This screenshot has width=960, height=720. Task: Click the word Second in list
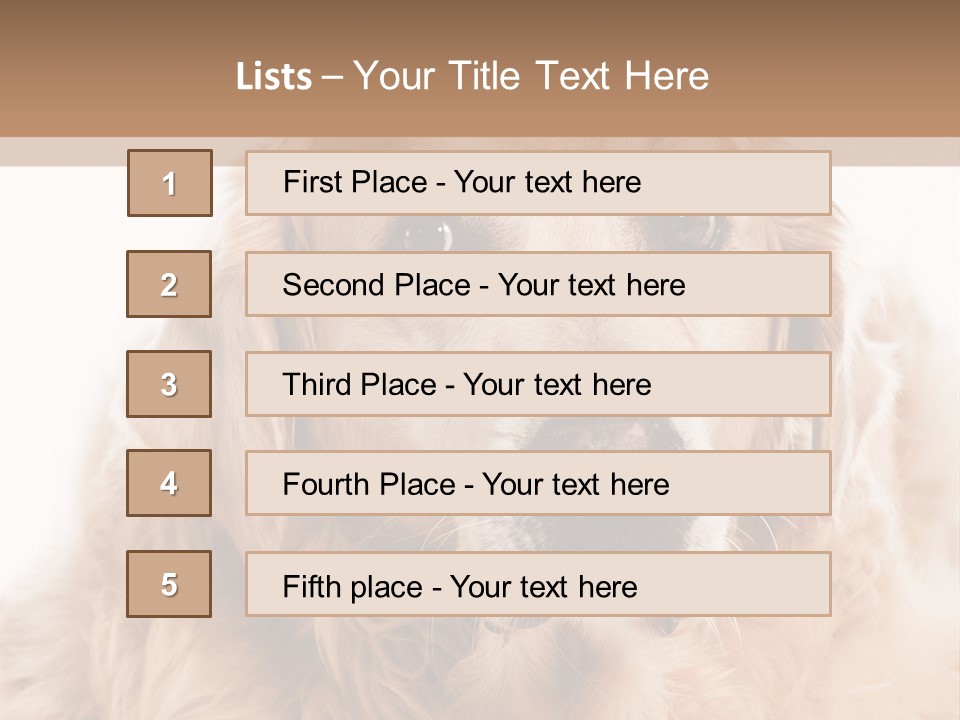pyautogui.click(x=334, y=285)
